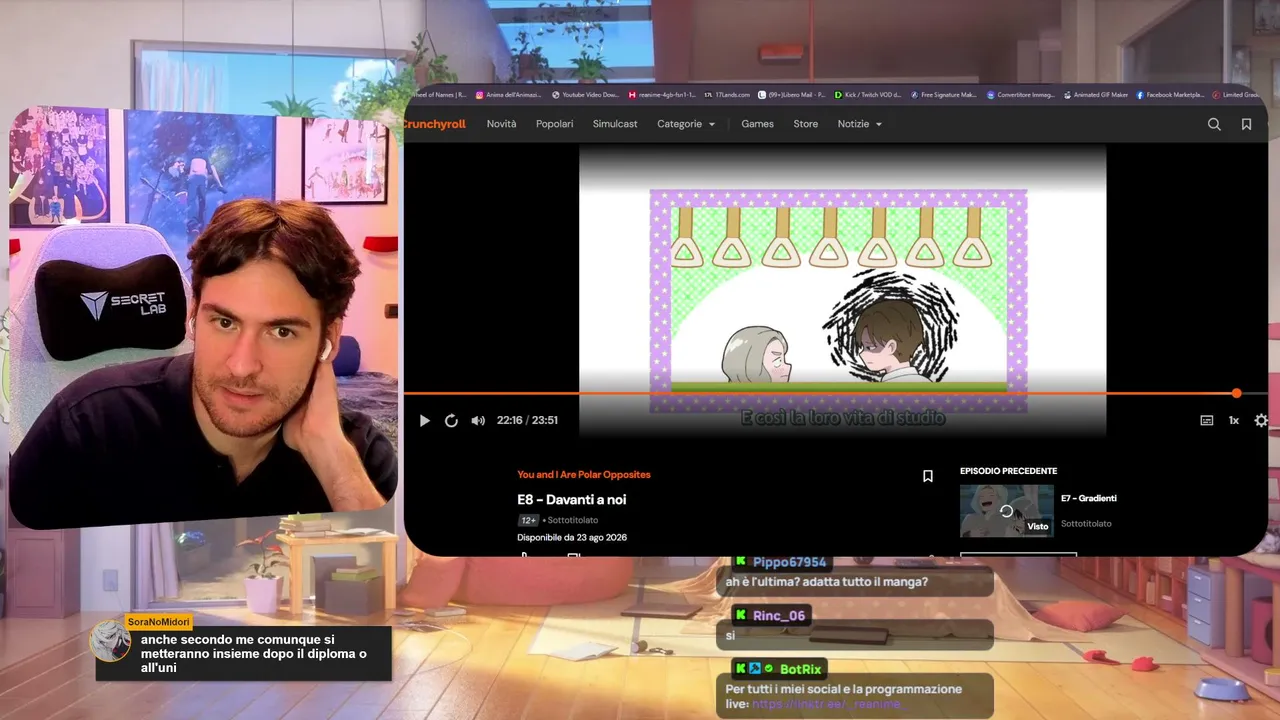Click the Wheel of Names bookmark
1280x720 pixels.
point(437,95)
